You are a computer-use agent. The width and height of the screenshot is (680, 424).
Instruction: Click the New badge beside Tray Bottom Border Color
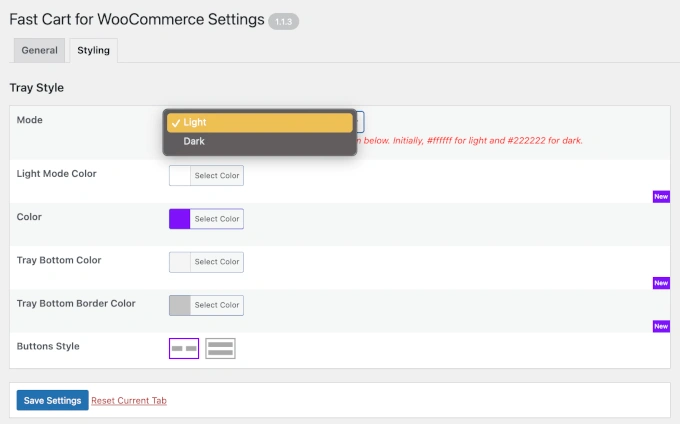(660, 326)
